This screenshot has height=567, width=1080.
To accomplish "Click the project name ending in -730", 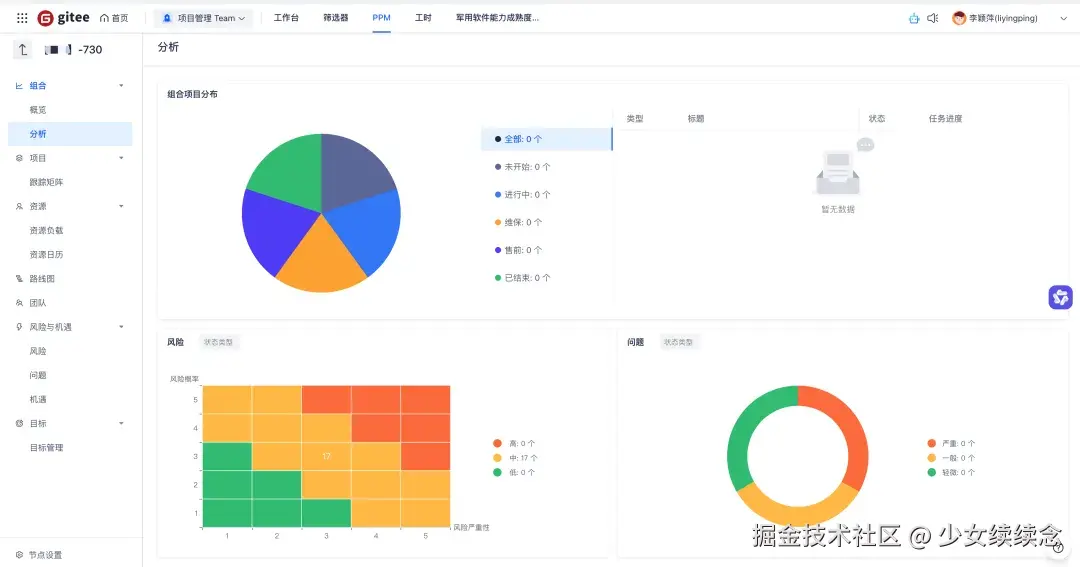I will tap(73, 50).
